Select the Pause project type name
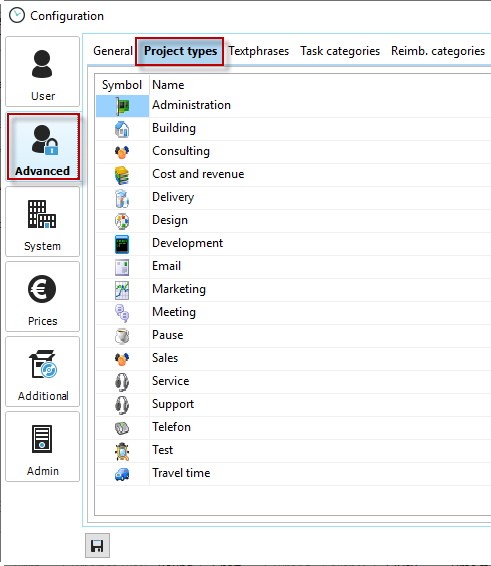The width and height of the screenshot is (491, 566). pyautogui.click(x=168, y=335)
